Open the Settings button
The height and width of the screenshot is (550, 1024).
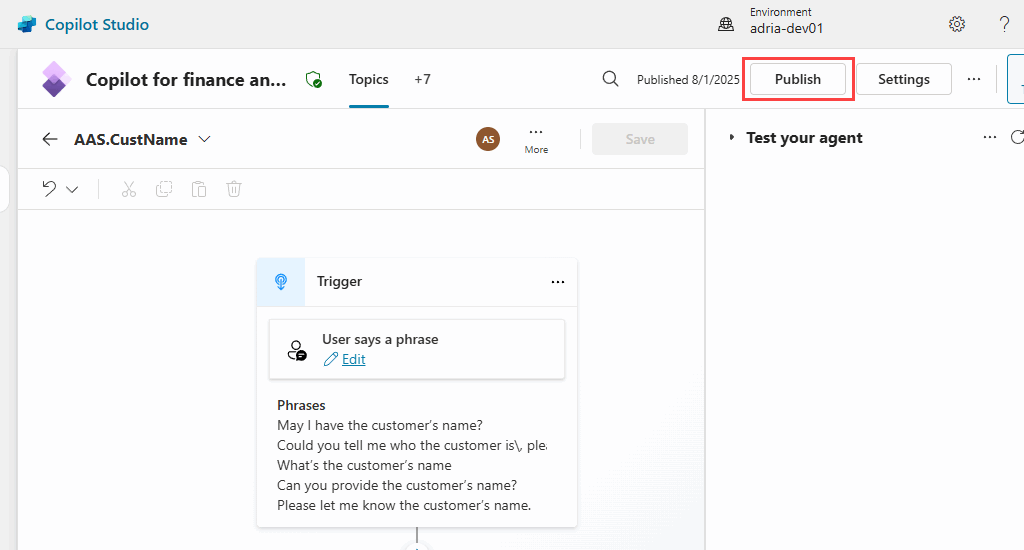(904, 79)
